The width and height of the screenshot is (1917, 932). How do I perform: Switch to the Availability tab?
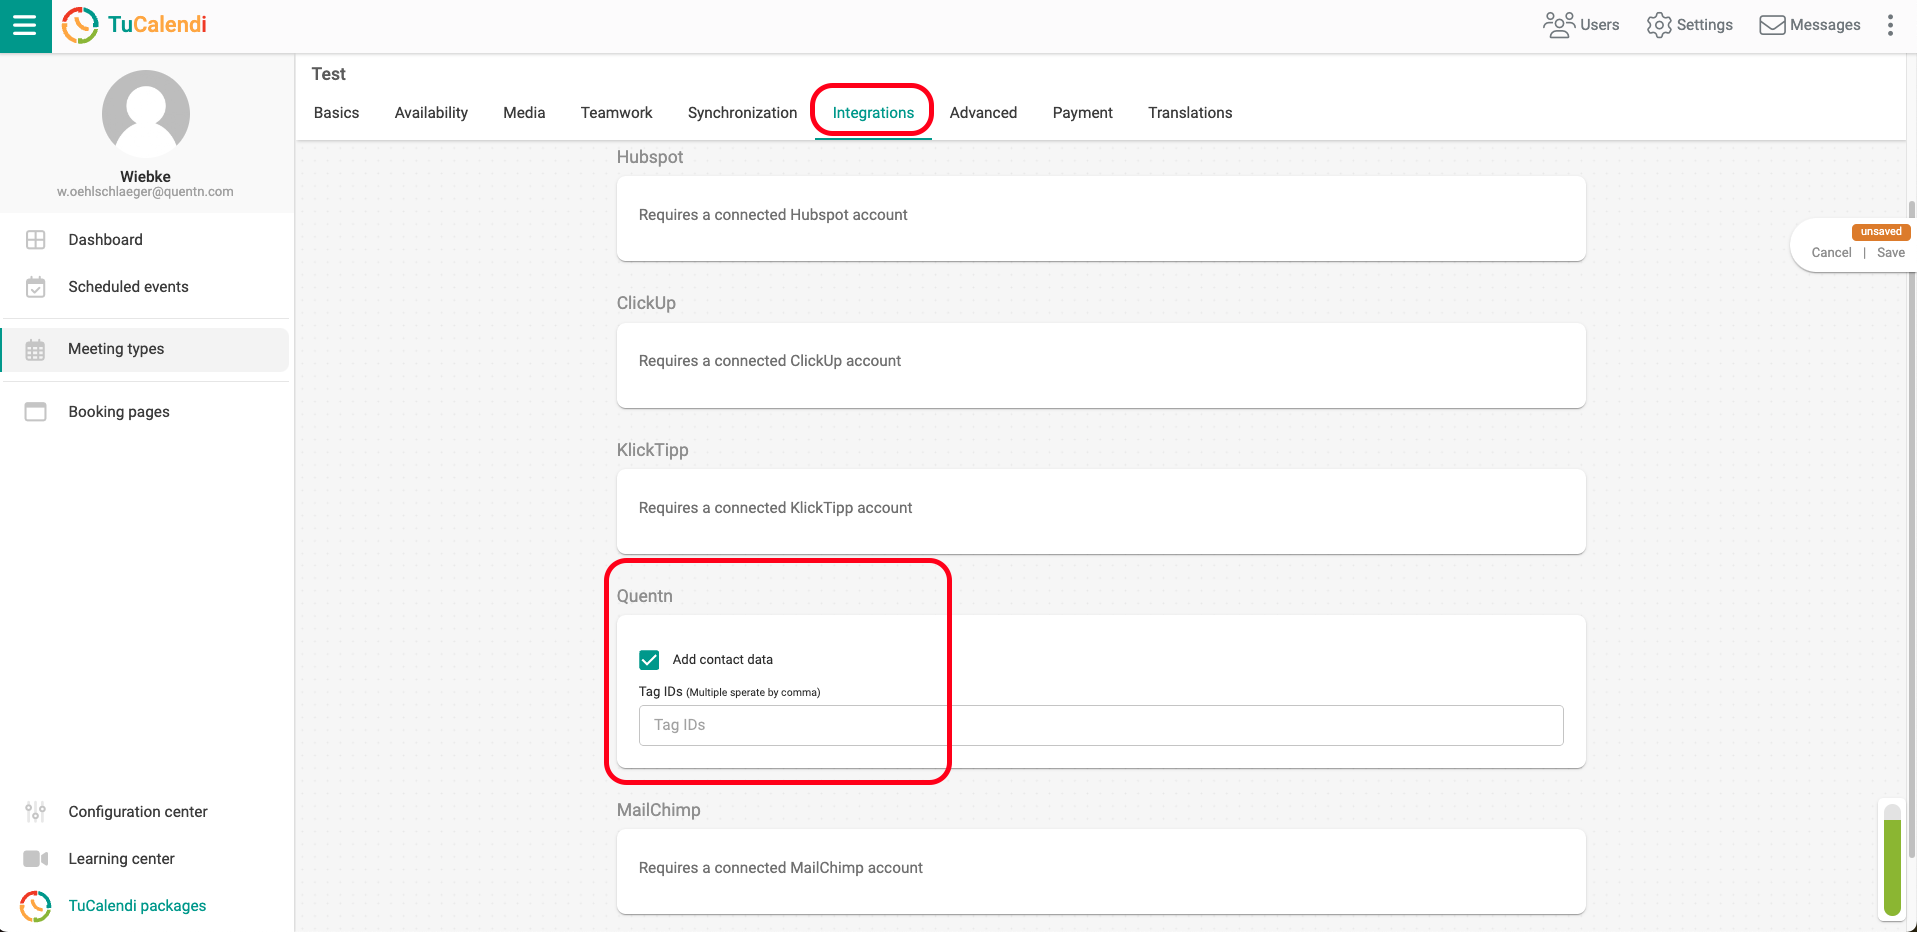[431, 113]
